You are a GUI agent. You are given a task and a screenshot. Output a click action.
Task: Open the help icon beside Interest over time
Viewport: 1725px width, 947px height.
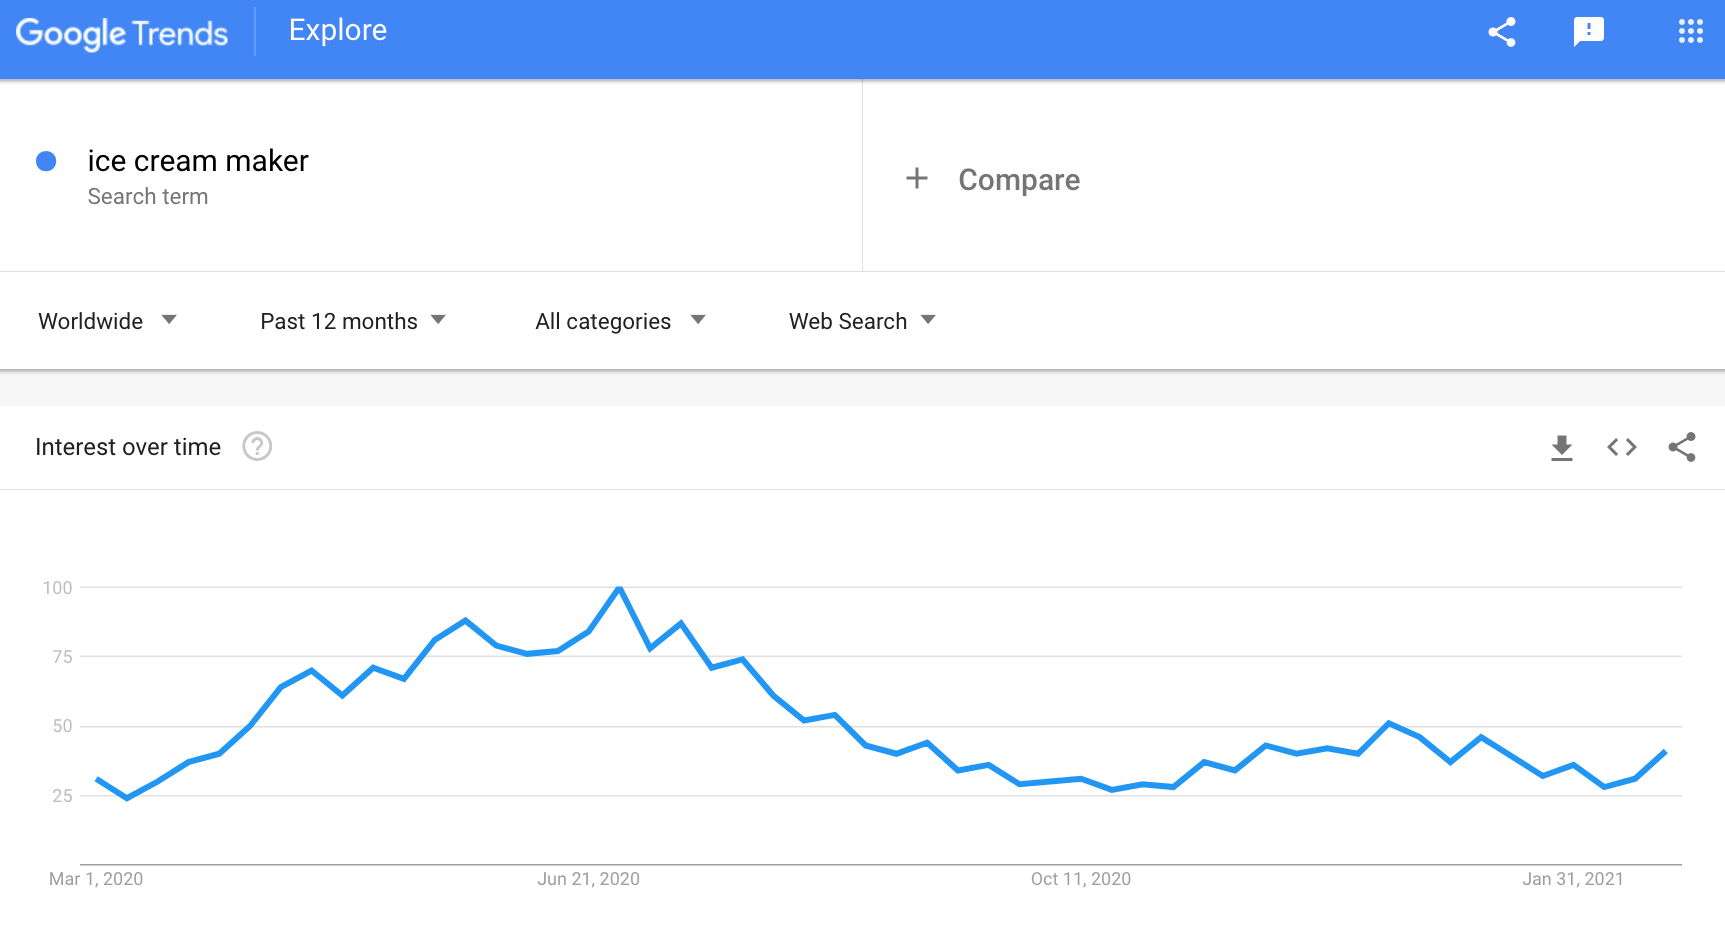pyautogui.click(x=257, y=446)
